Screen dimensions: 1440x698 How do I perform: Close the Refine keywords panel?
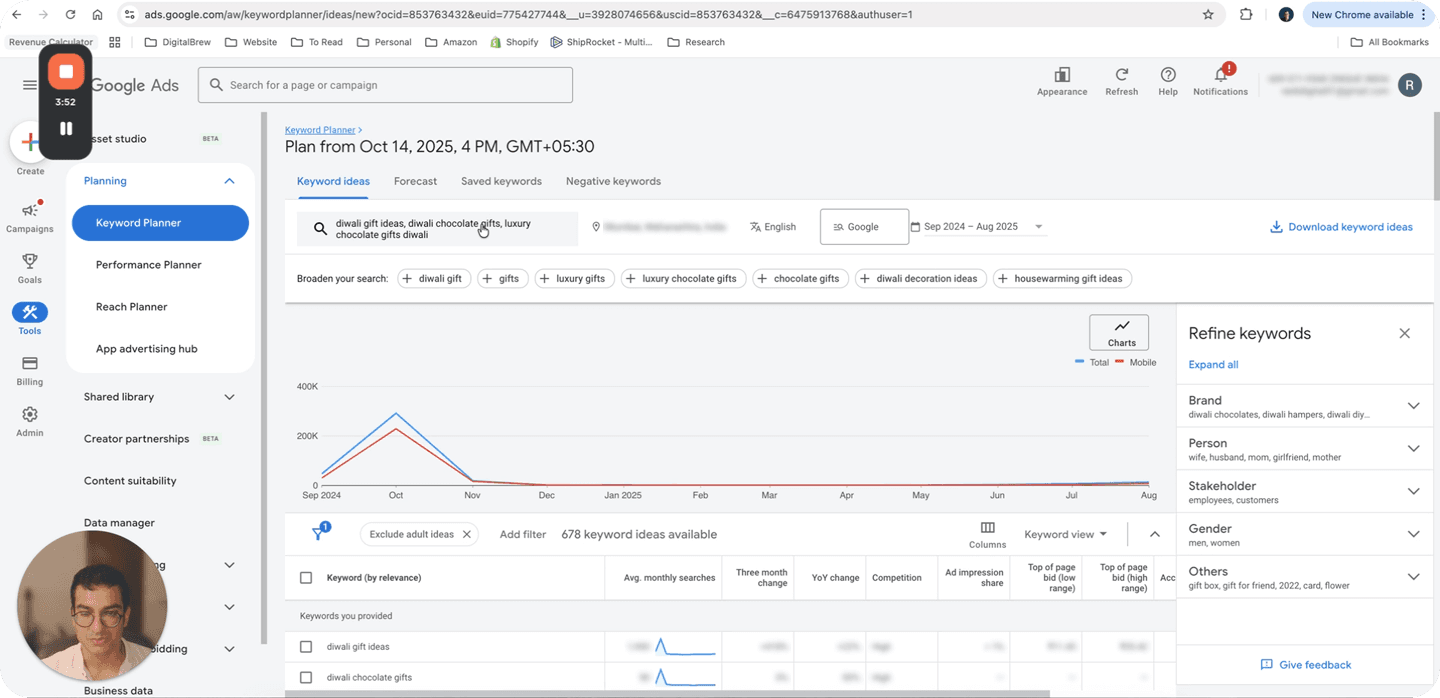click(1405, 333)
